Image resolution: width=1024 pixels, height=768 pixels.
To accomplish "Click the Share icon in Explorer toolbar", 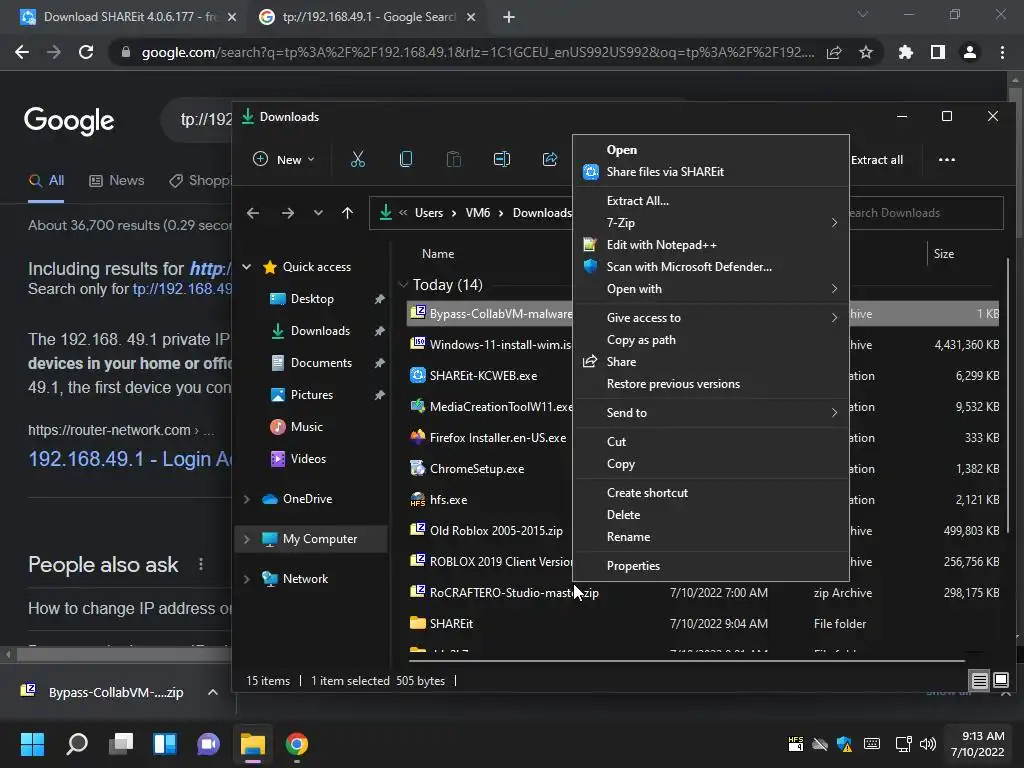I will click(550, 159).
